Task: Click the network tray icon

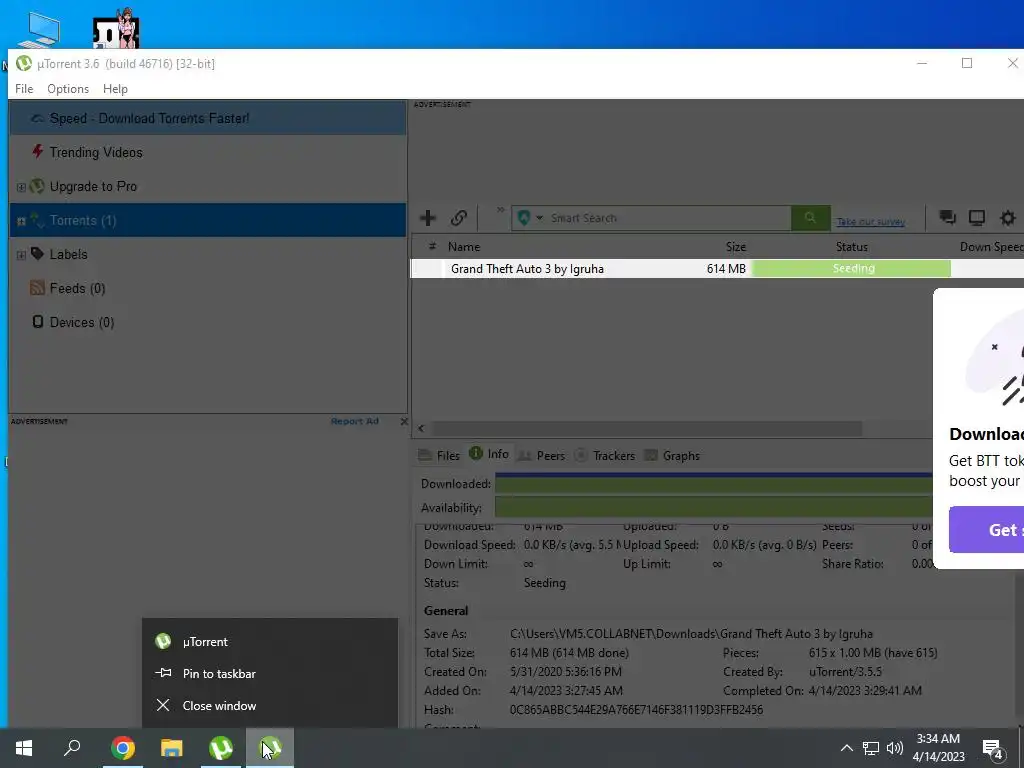Action: 871,748
